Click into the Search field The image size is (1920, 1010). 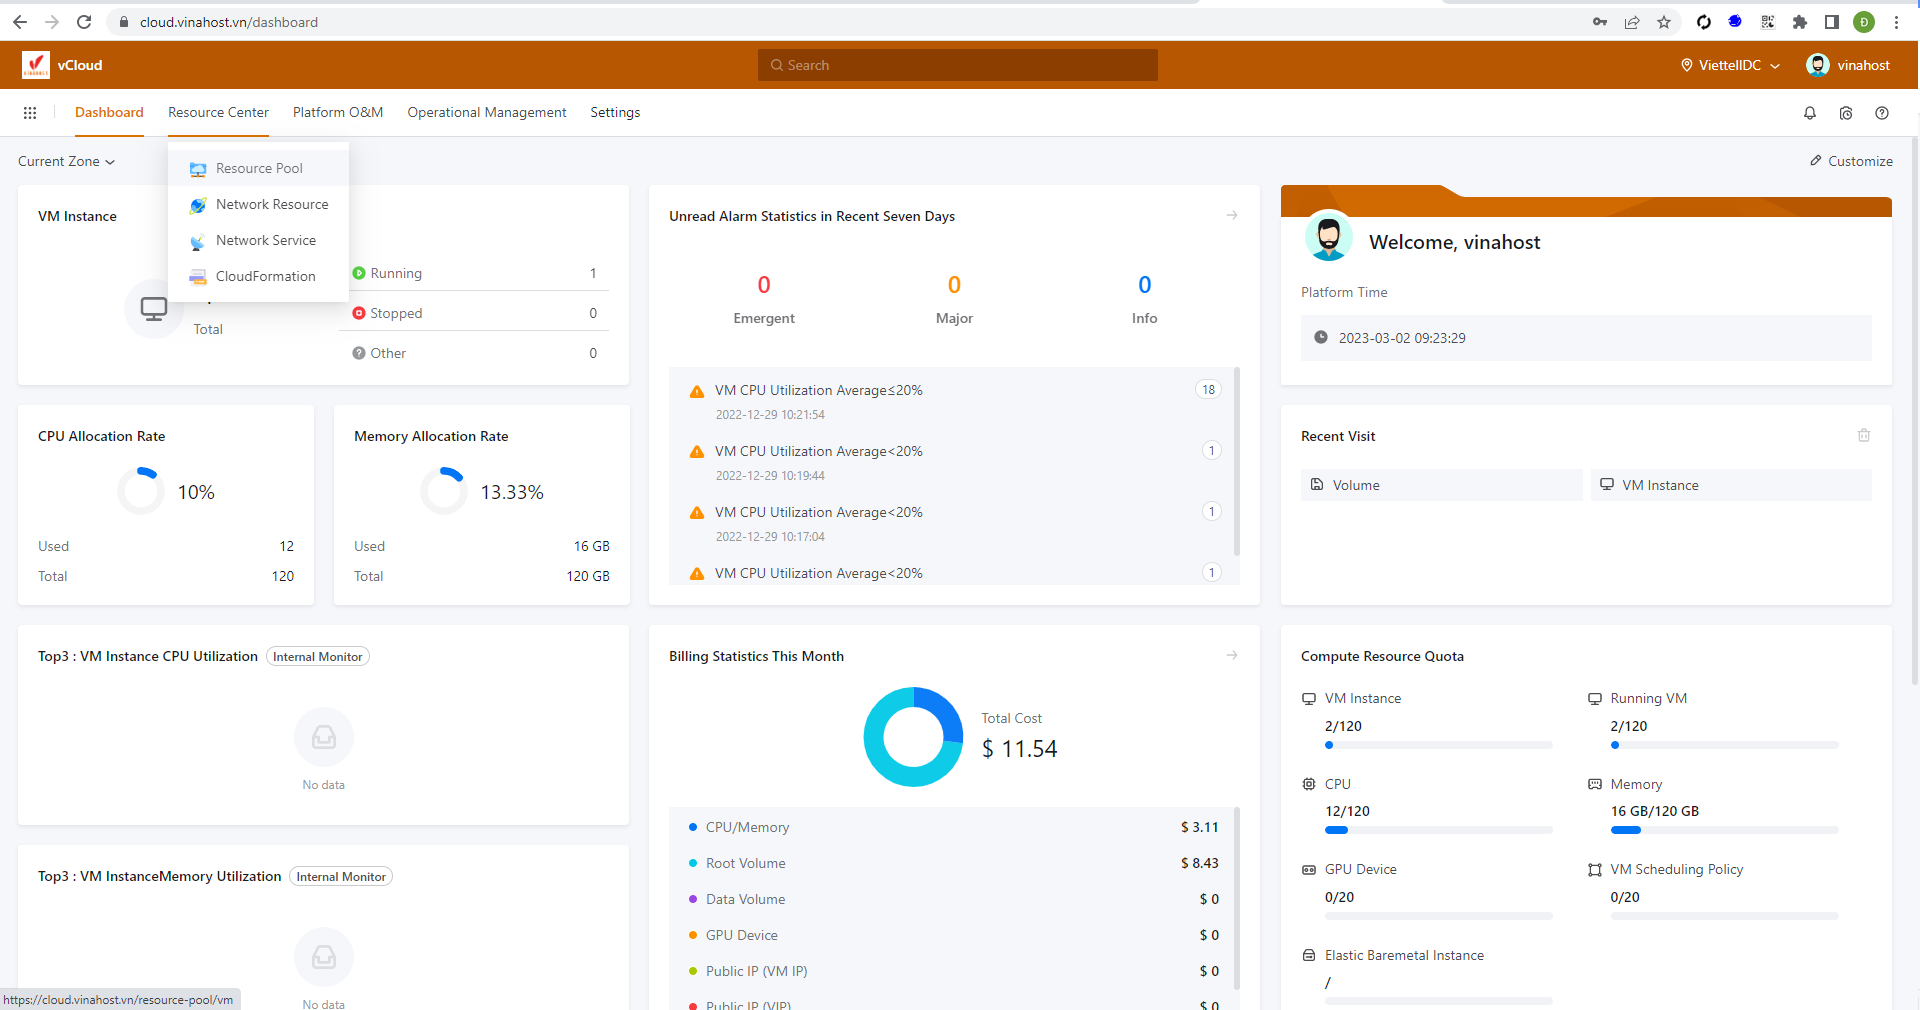[957, 65]
